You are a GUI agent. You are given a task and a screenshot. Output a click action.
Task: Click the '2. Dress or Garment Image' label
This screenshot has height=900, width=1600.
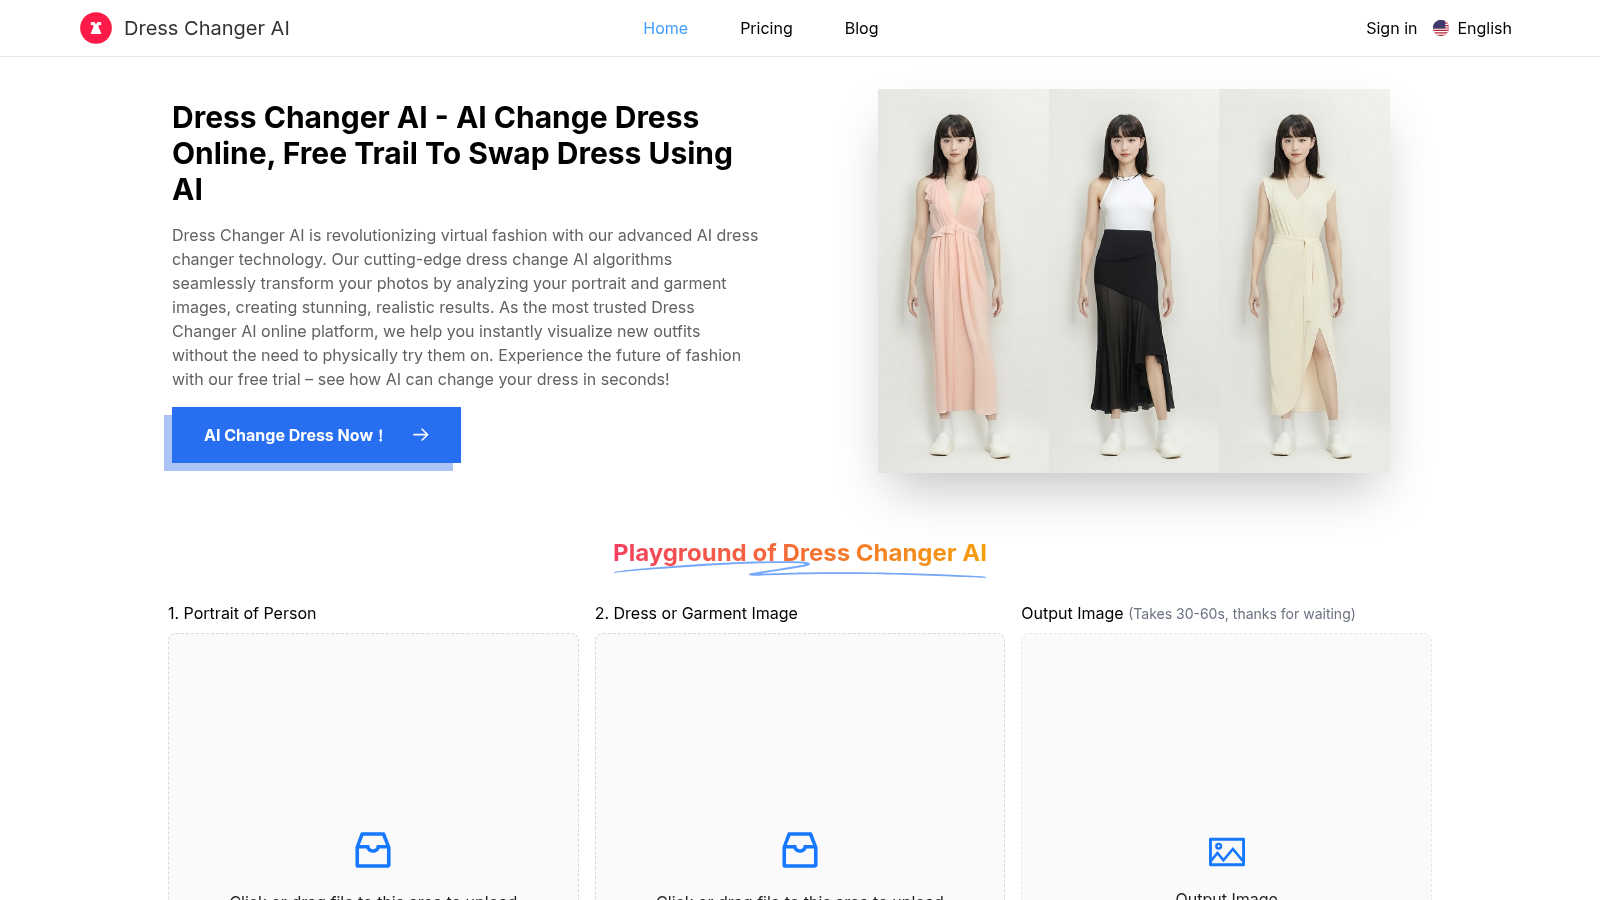pyautogui.click(x=696, y=613)
